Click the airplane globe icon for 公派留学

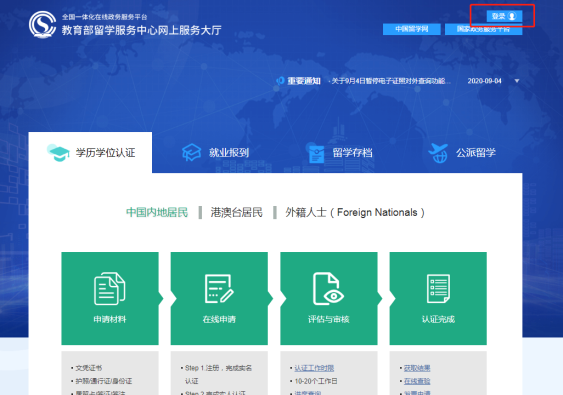(438, 153)
